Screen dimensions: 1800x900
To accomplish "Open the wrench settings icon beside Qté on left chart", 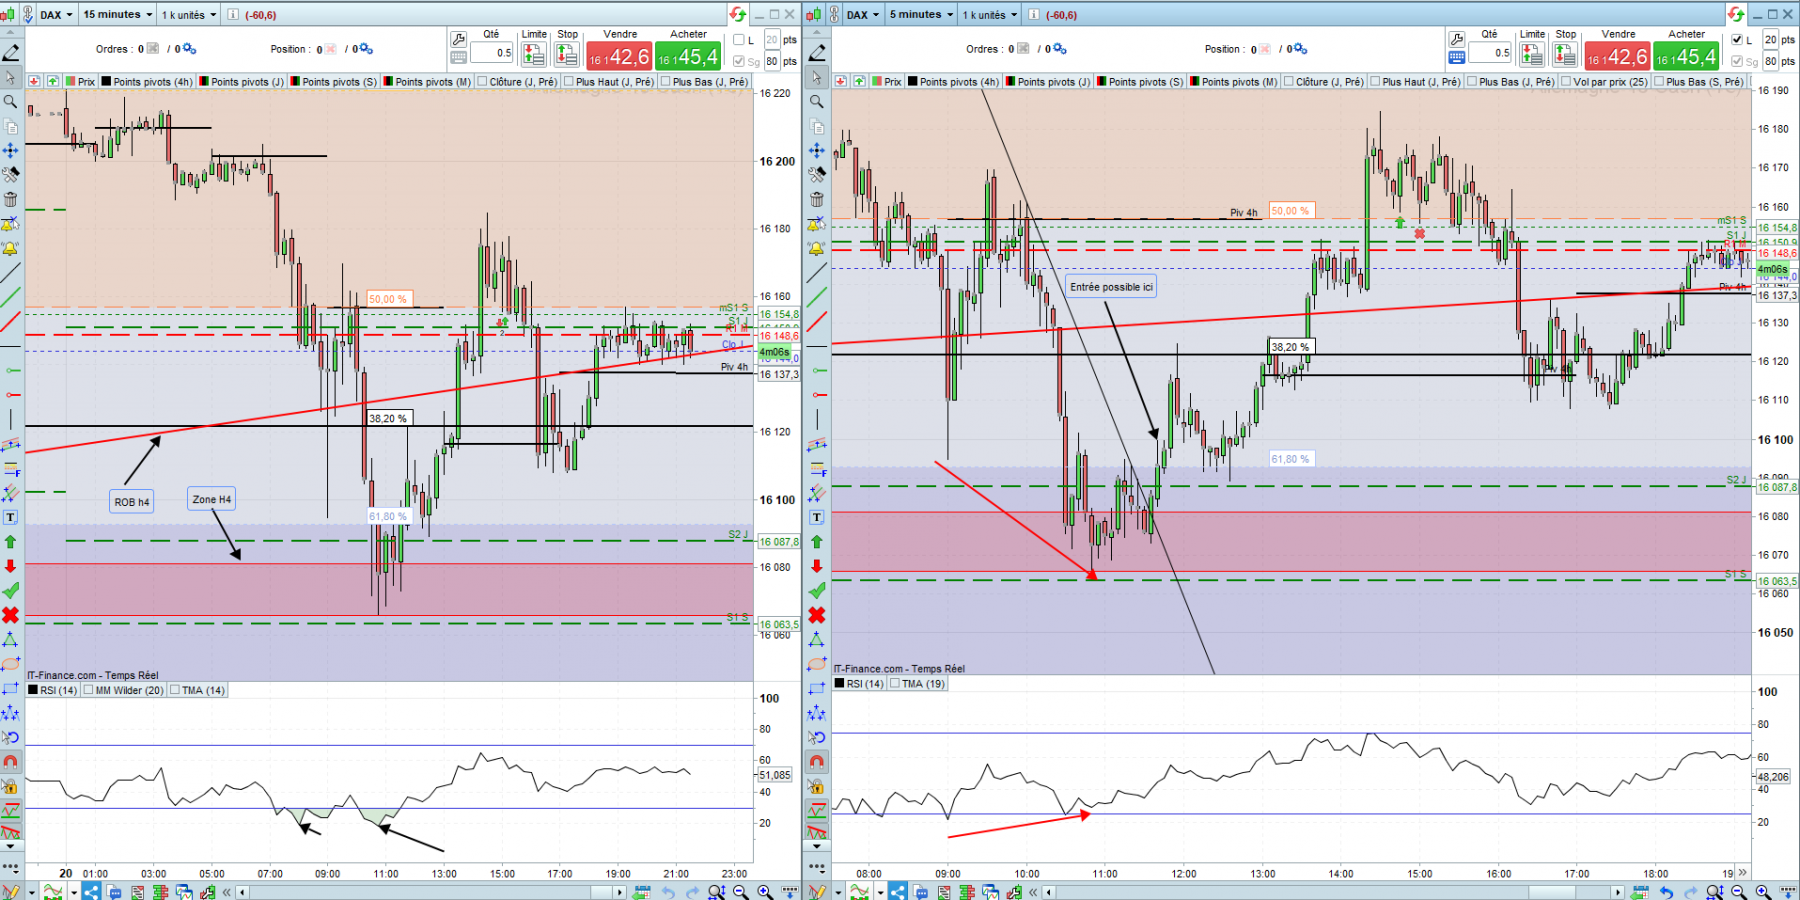I will pyautogui.click(x=458, y=39).
